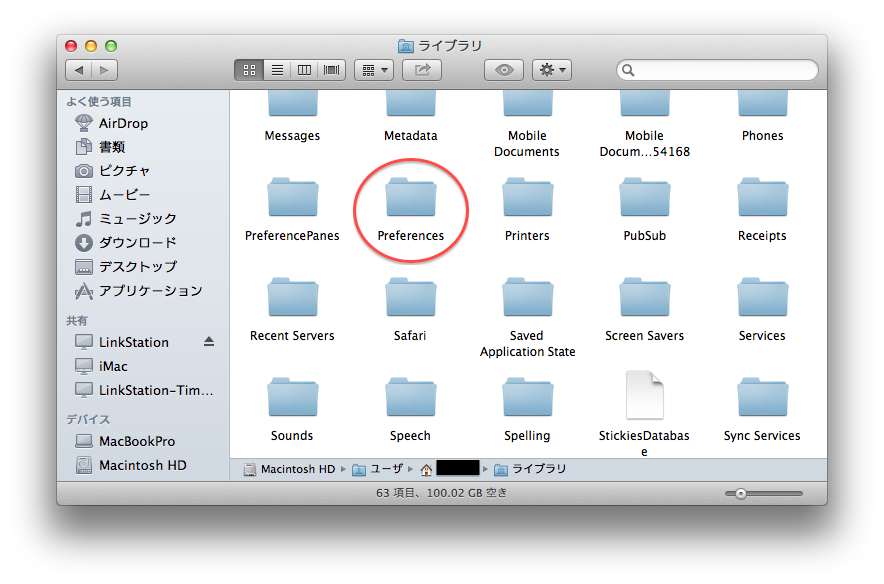Adjust the icon size slider
884x584 pixels.
741,494
